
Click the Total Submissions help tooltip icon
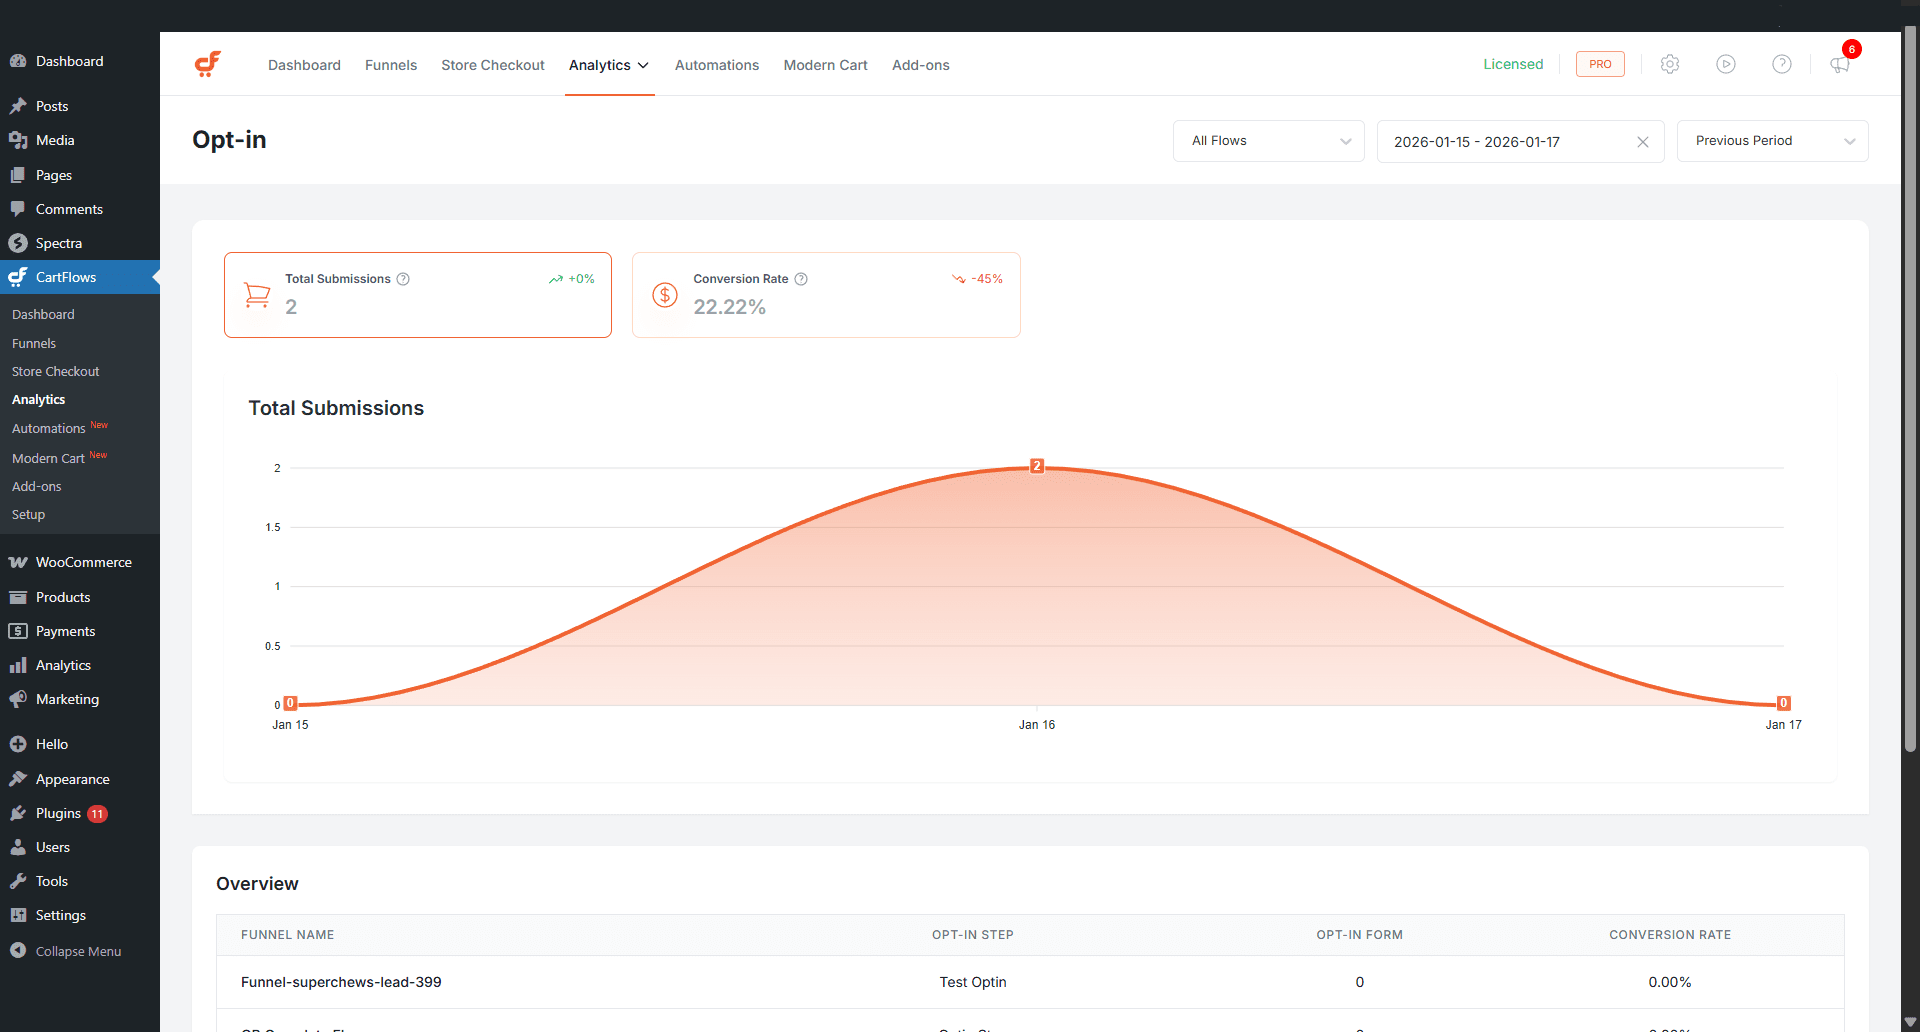point(403,279)
